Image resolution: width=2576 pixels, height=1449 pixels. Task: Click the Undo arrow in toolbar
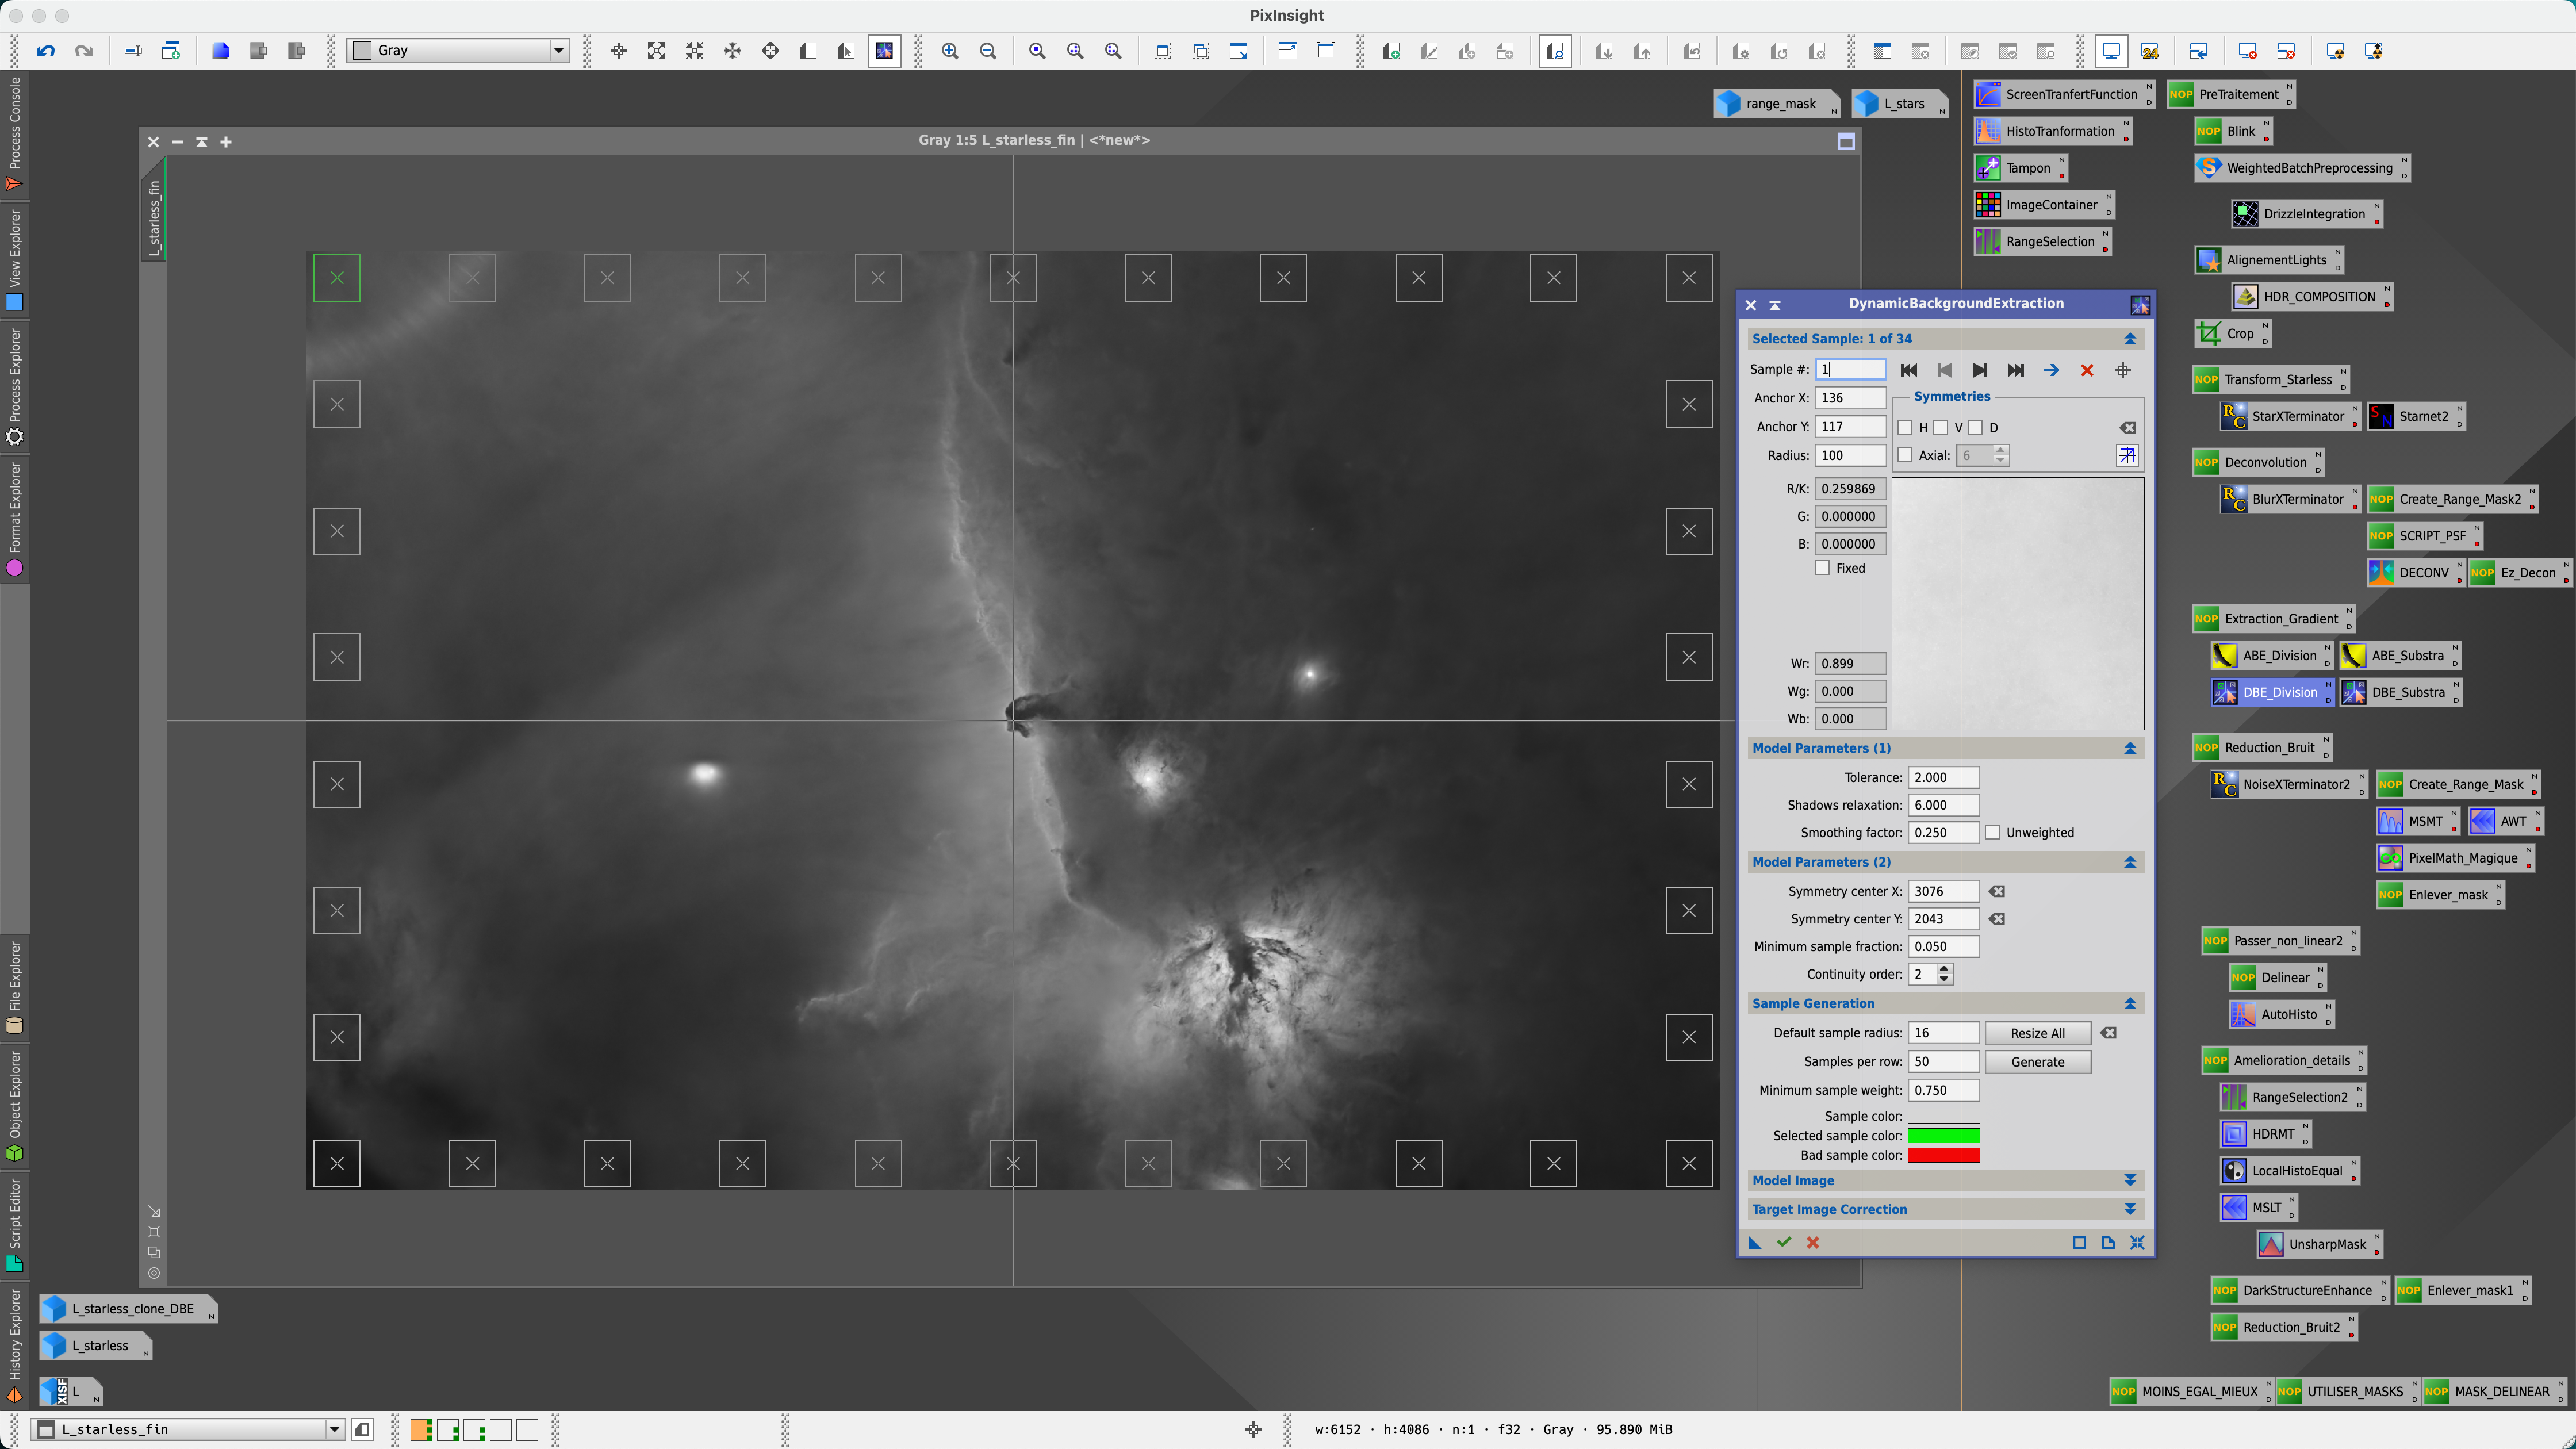pos(46,51)
